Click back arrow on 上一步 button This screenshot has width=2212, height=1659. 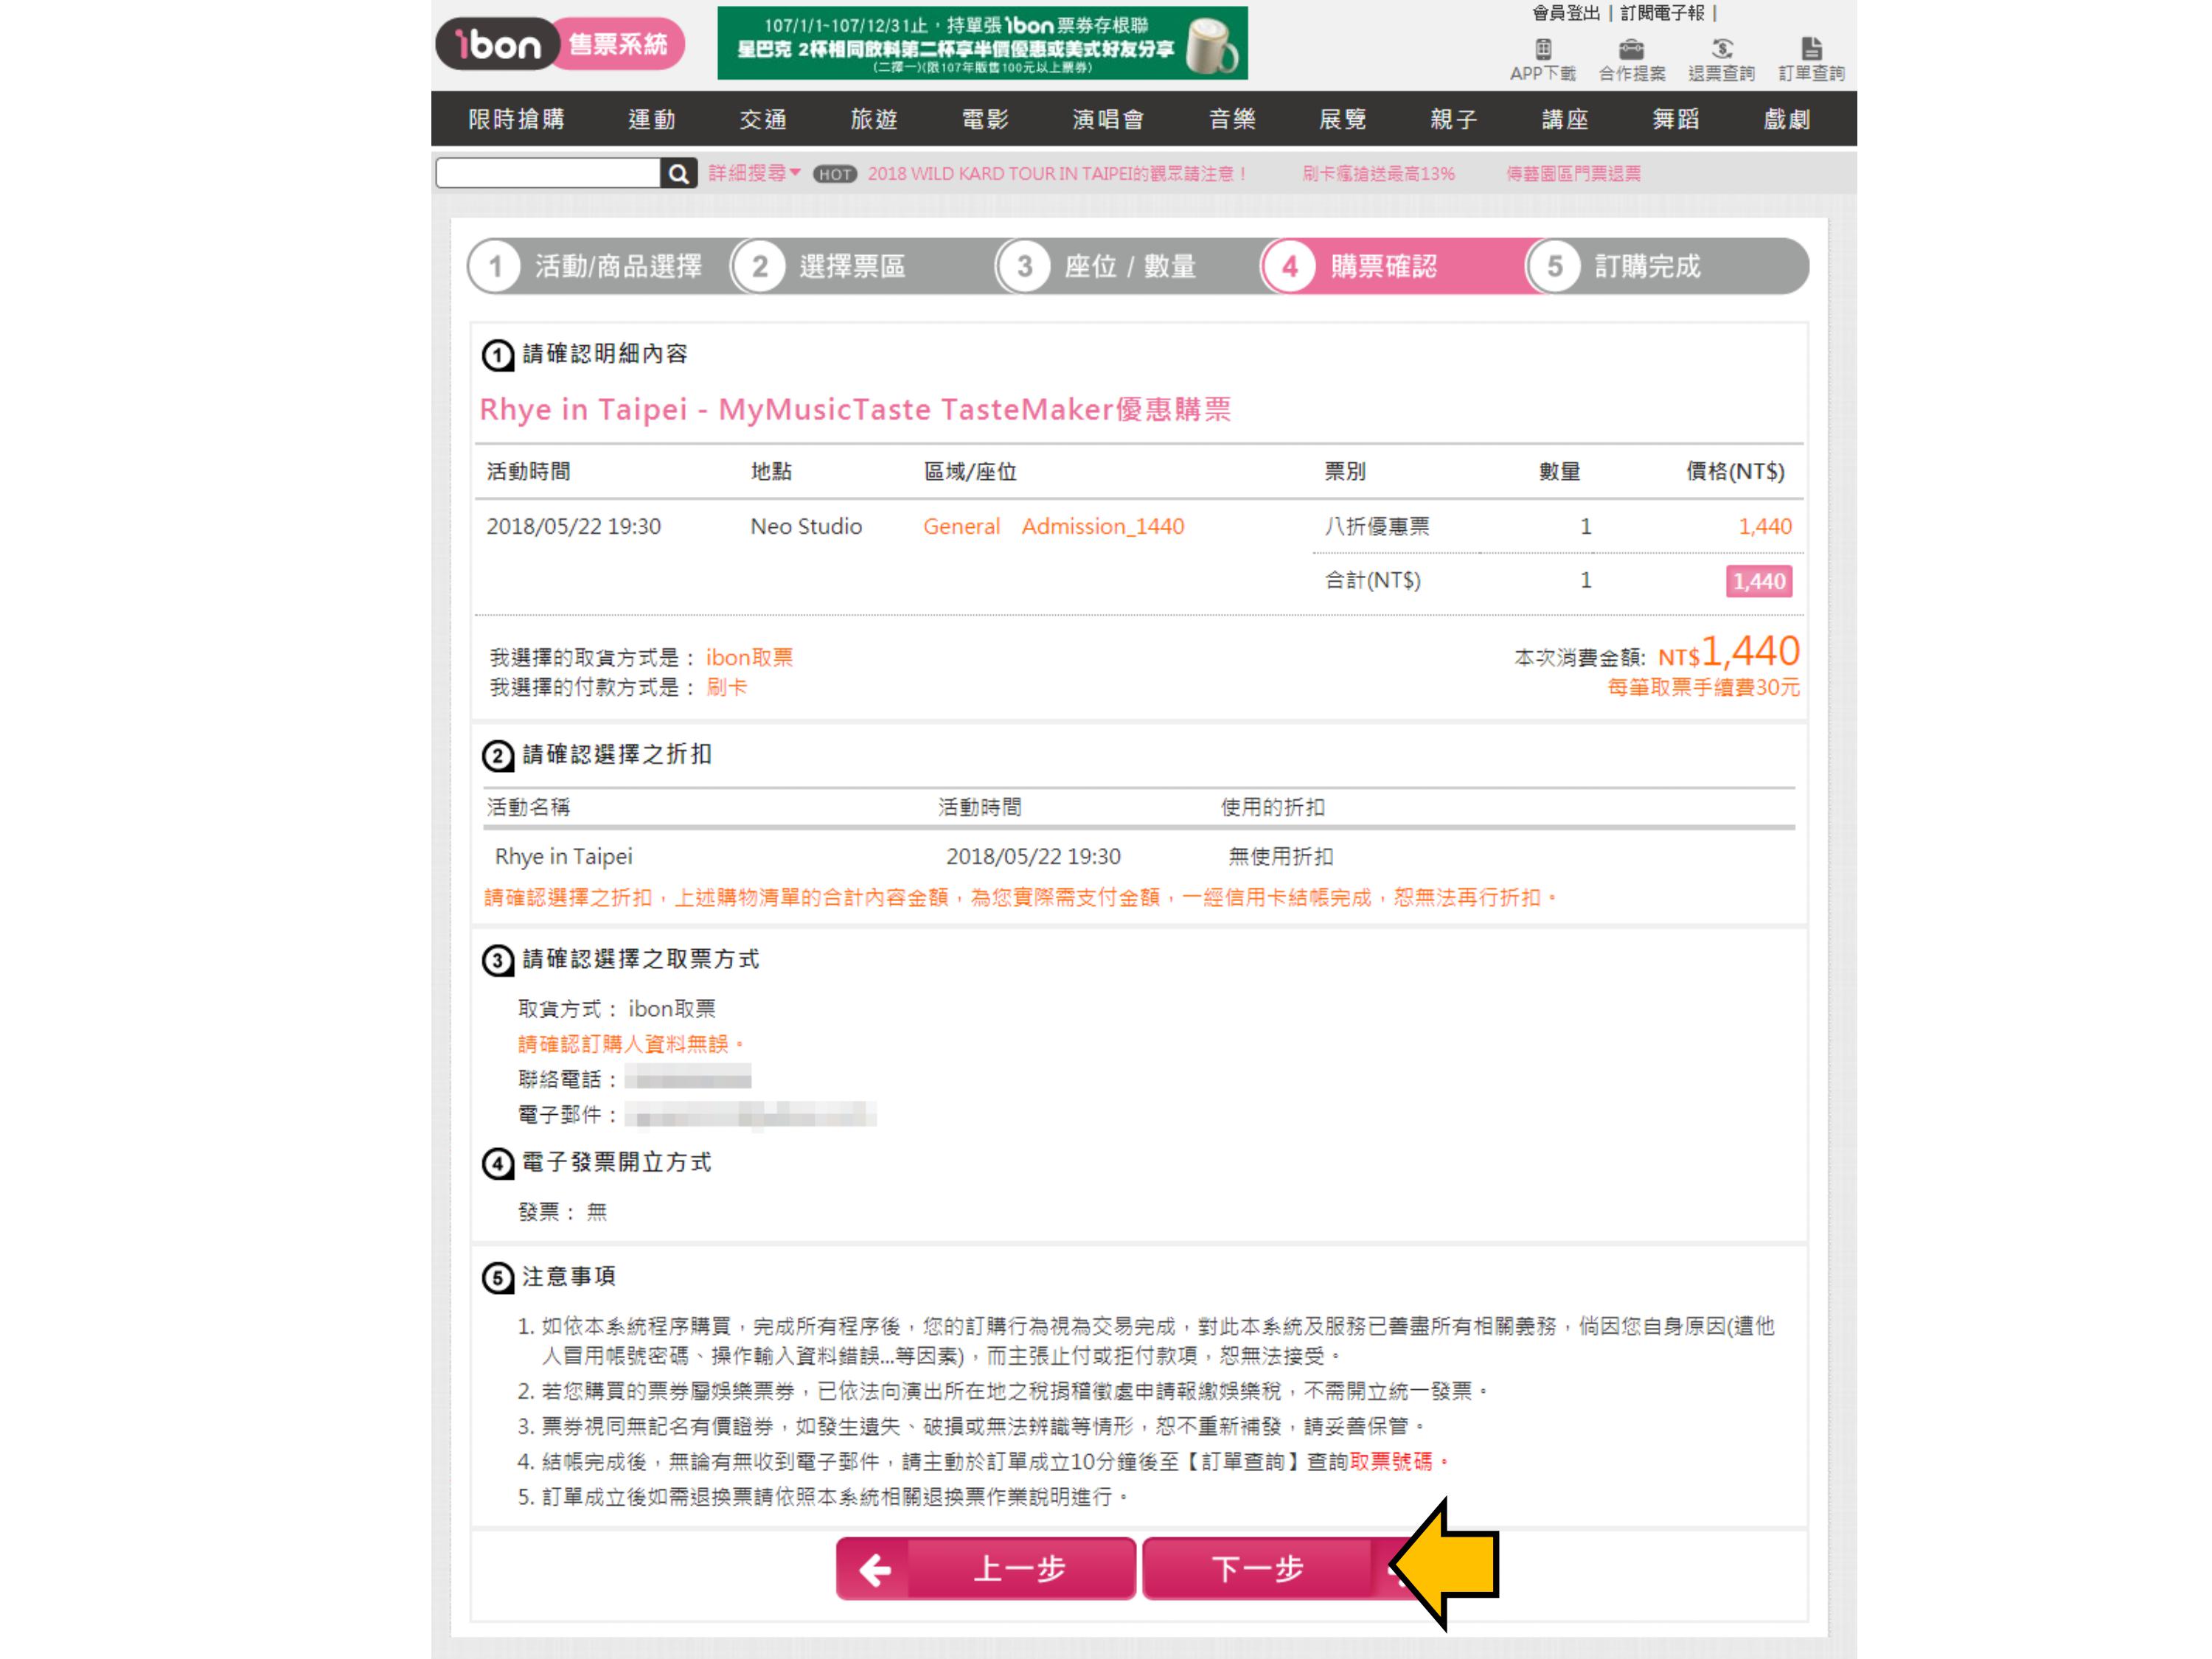[875, 1569]
